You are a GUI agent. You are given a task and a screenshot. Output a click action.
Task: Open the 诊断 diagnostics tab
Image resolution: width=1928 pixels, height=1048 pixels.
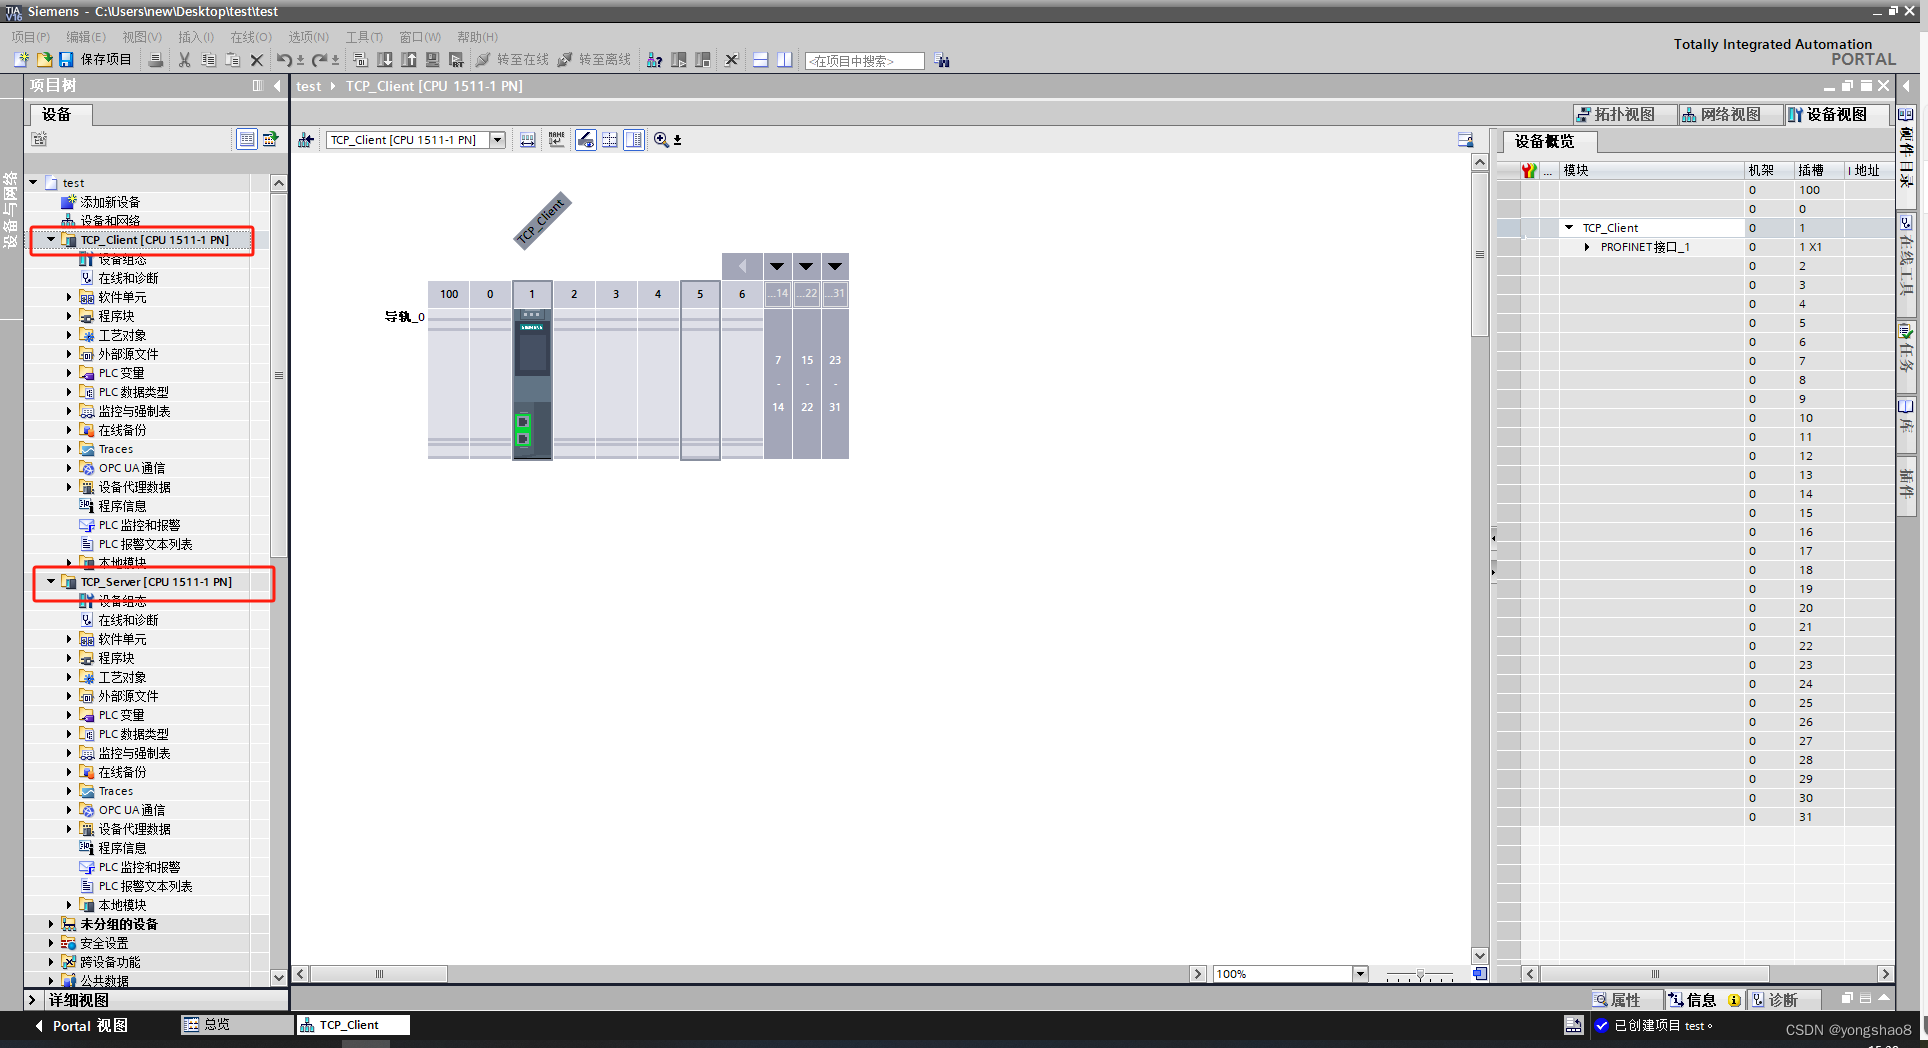pos(1785,1000)
